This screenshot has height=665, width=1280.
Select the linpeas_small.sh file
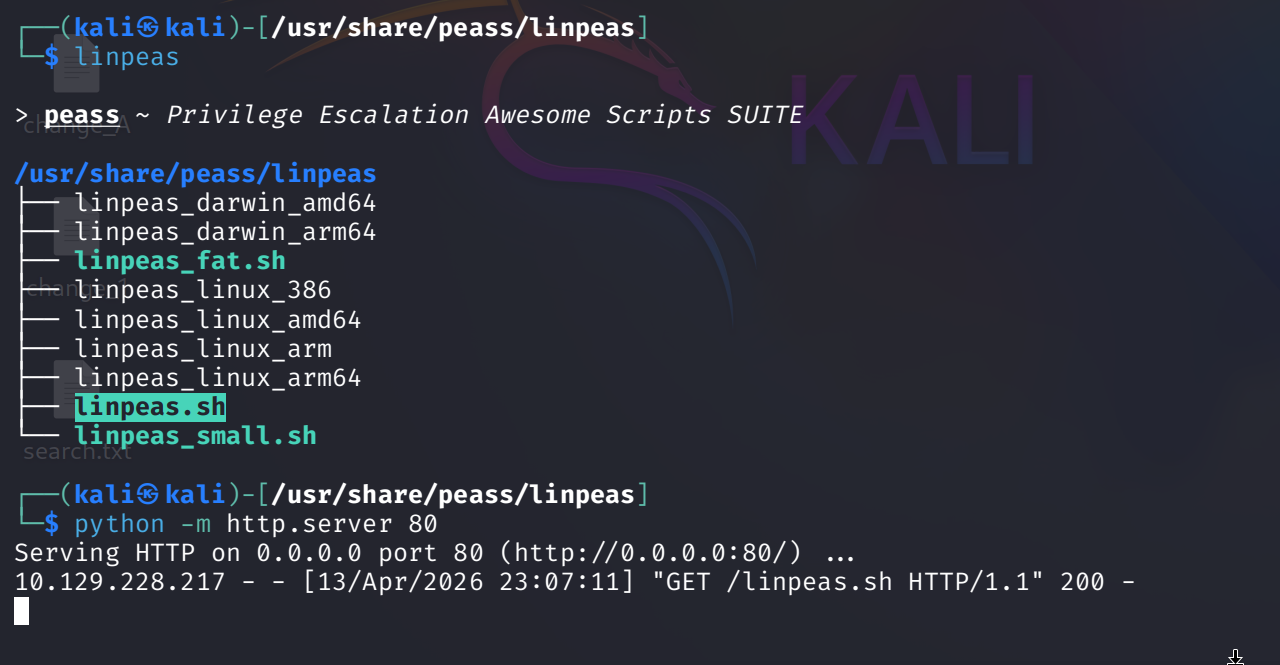195,436
